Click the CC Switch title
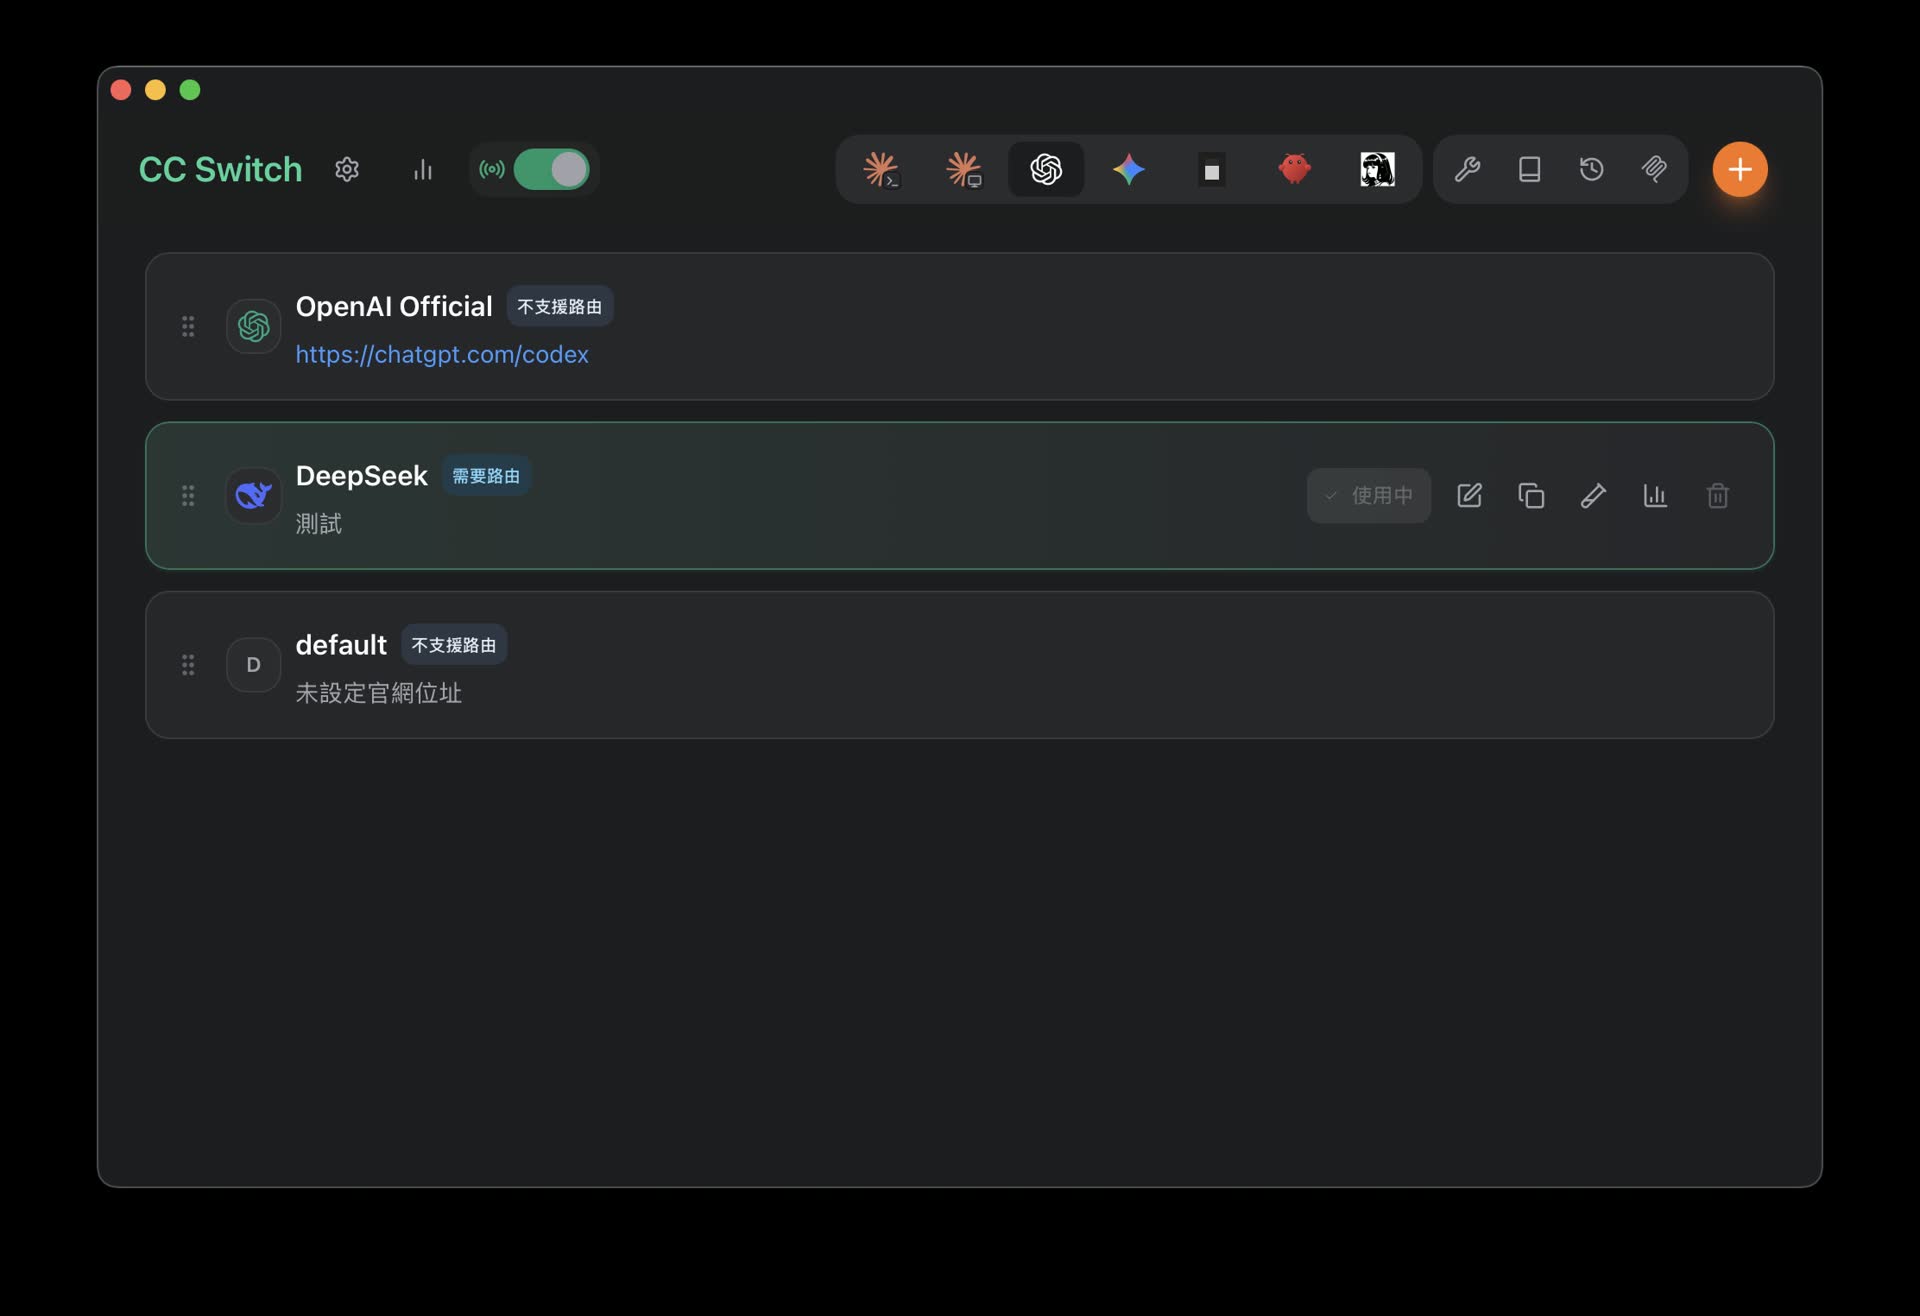This screenshot has height=1316, width=1920. (220, 169)
